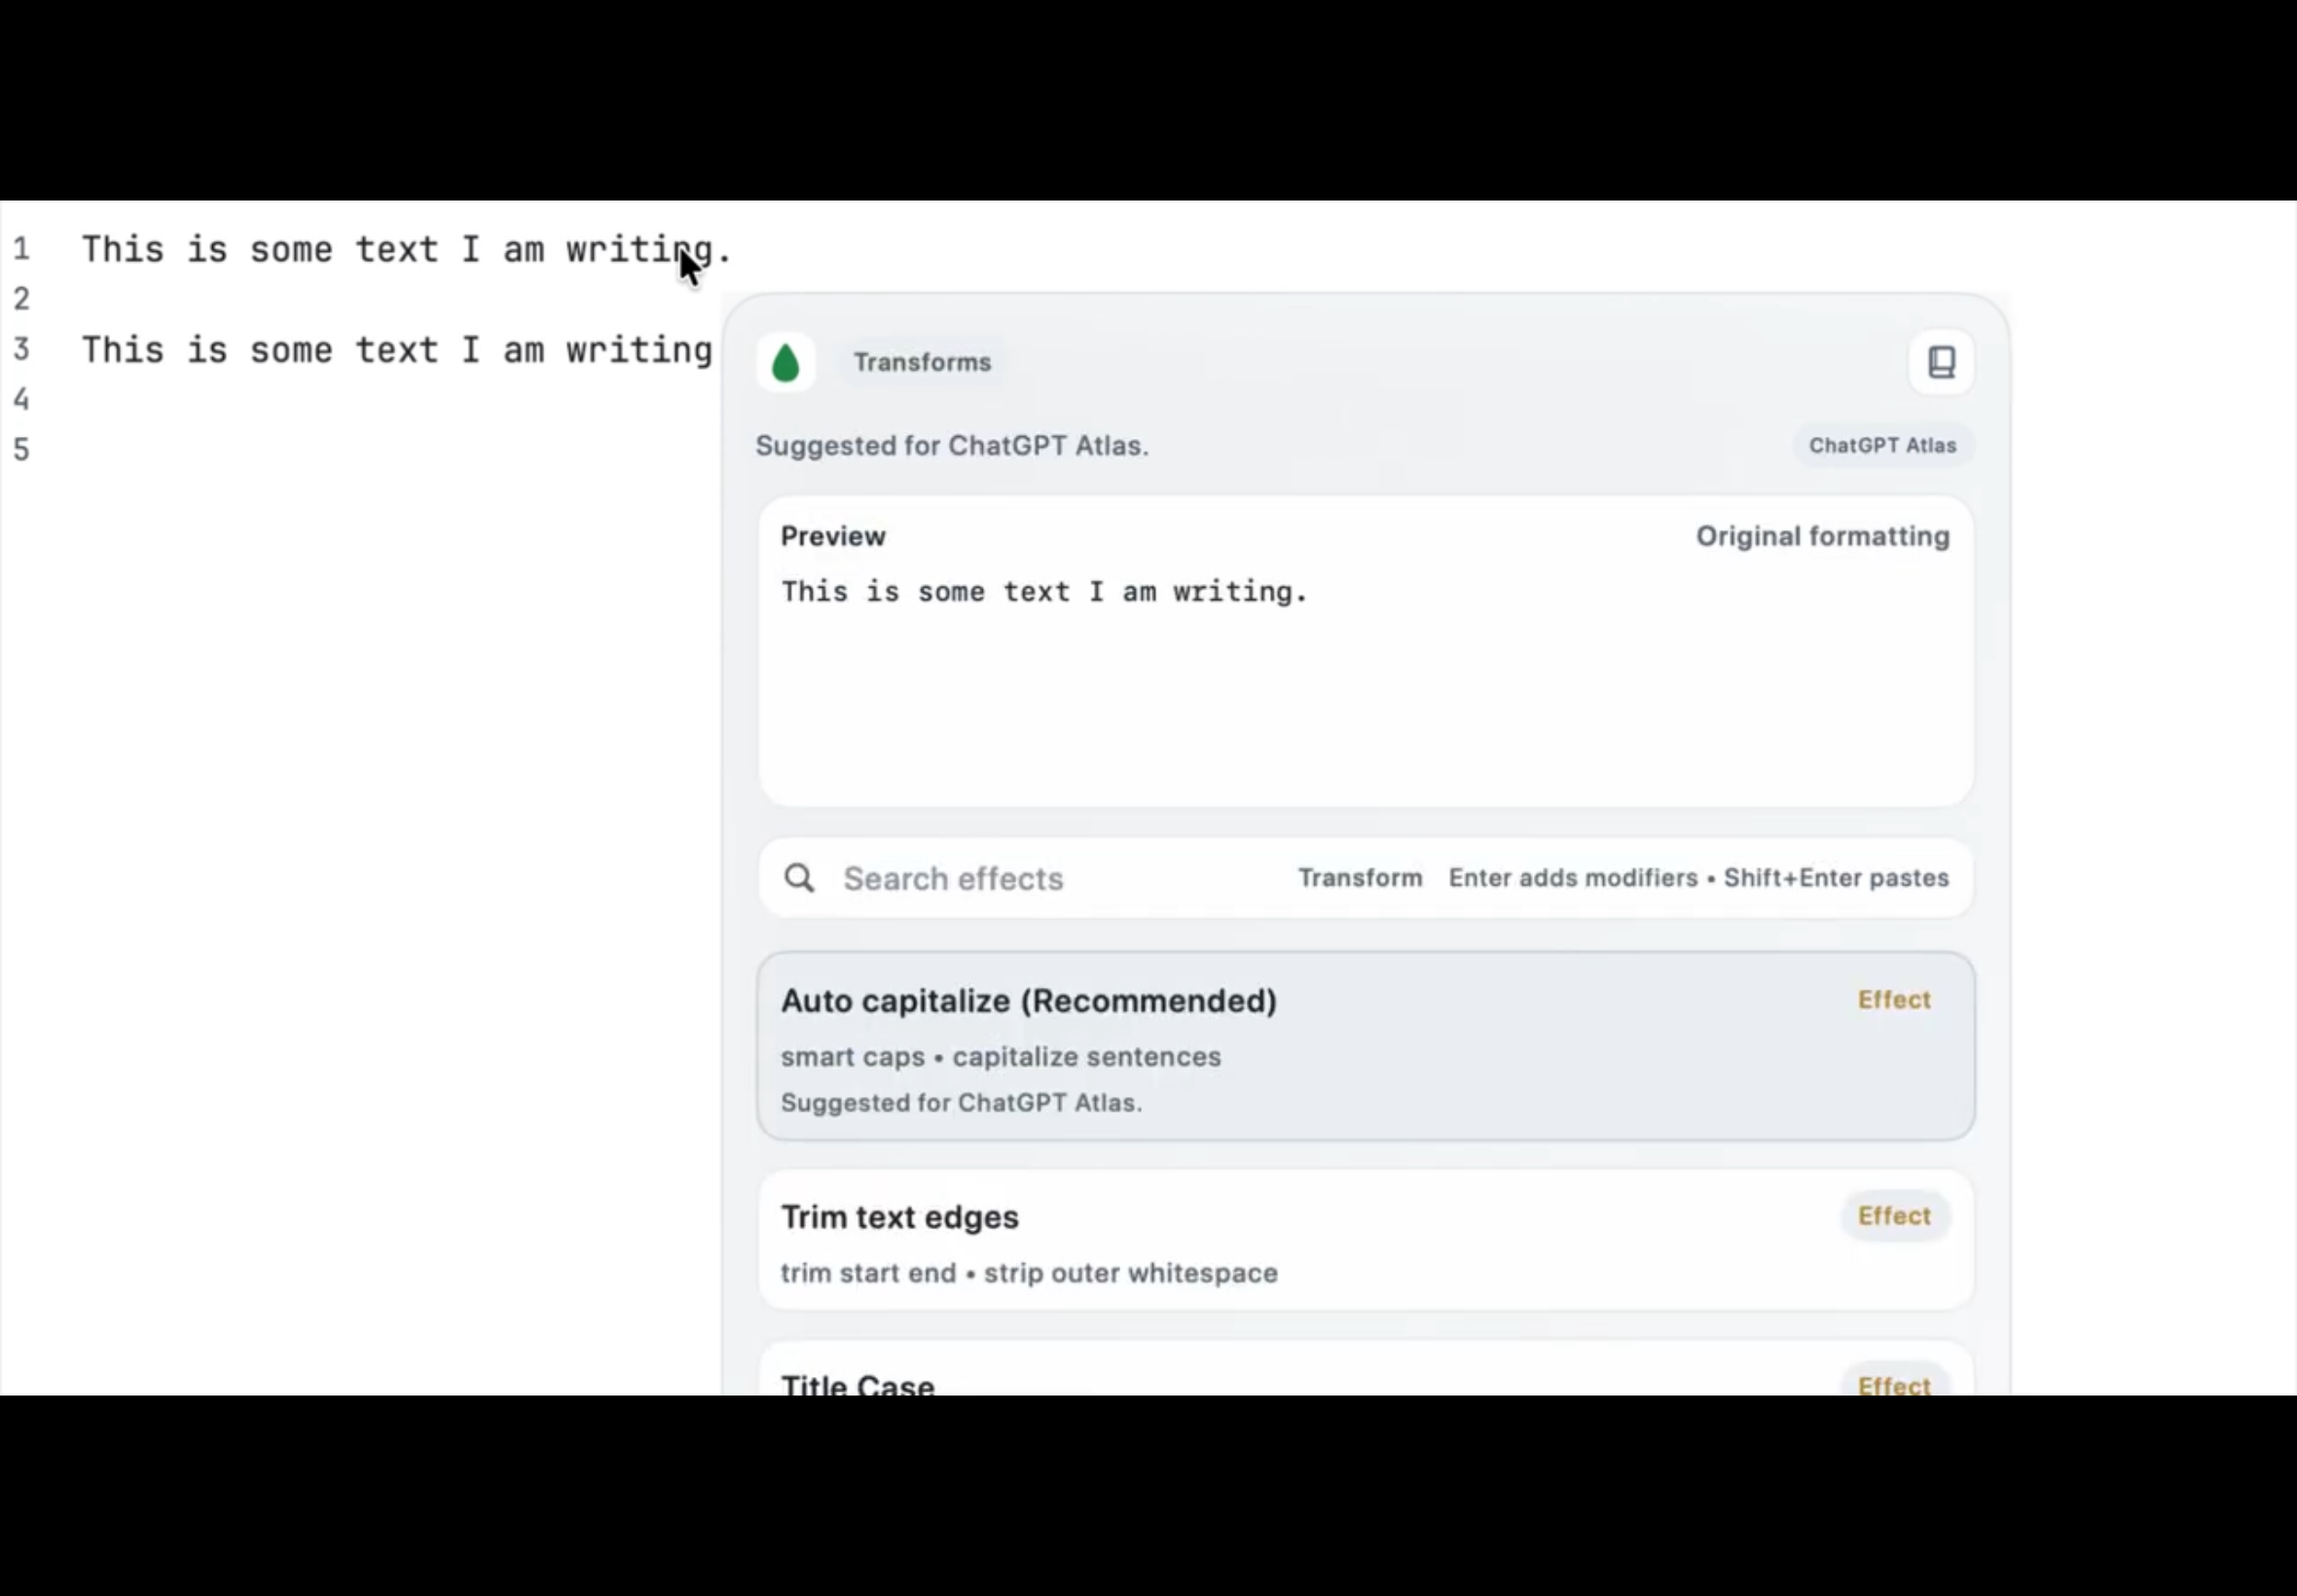
Task: Click line number 1 in editor
Action: point(22,249)
